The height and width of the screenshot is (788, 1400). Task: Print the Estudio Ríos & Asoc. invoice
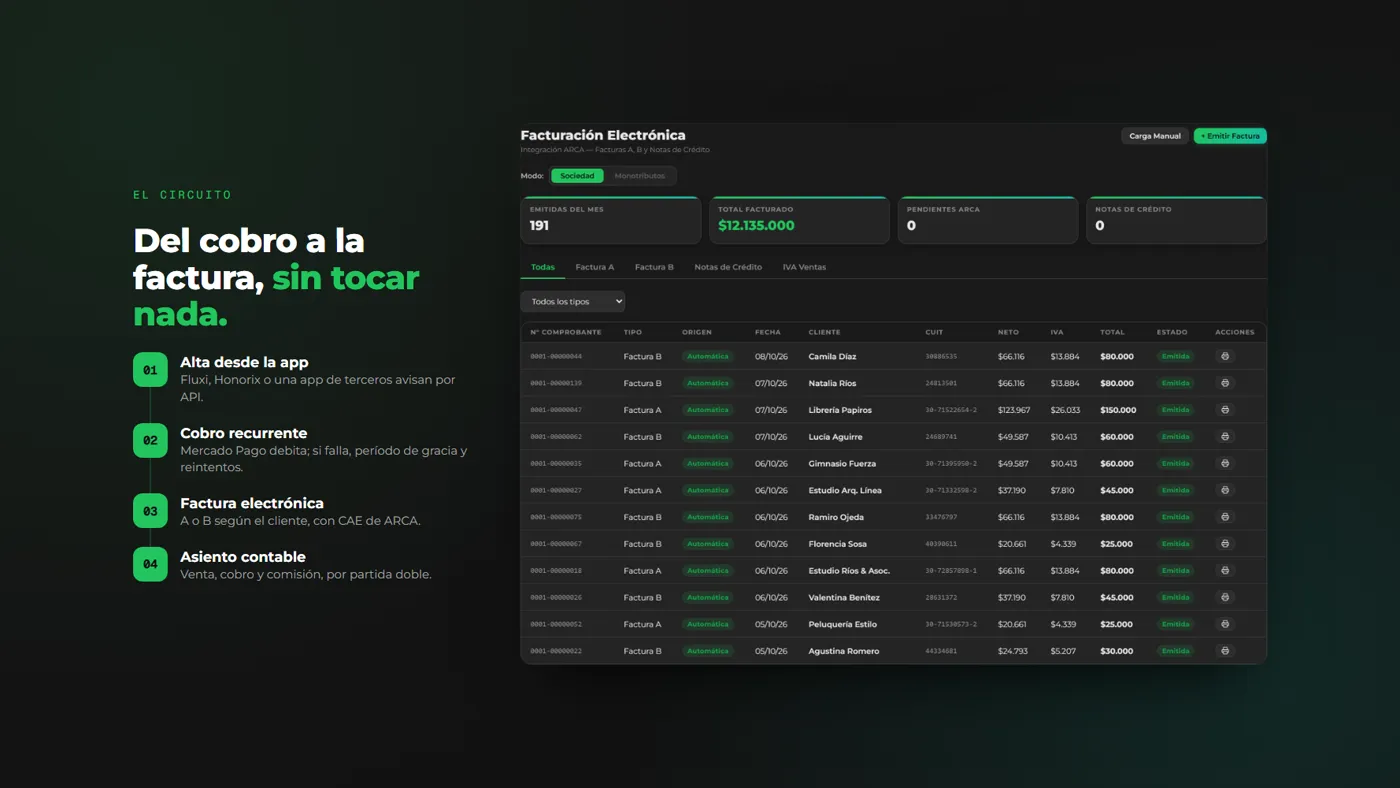click(1225, 570)
